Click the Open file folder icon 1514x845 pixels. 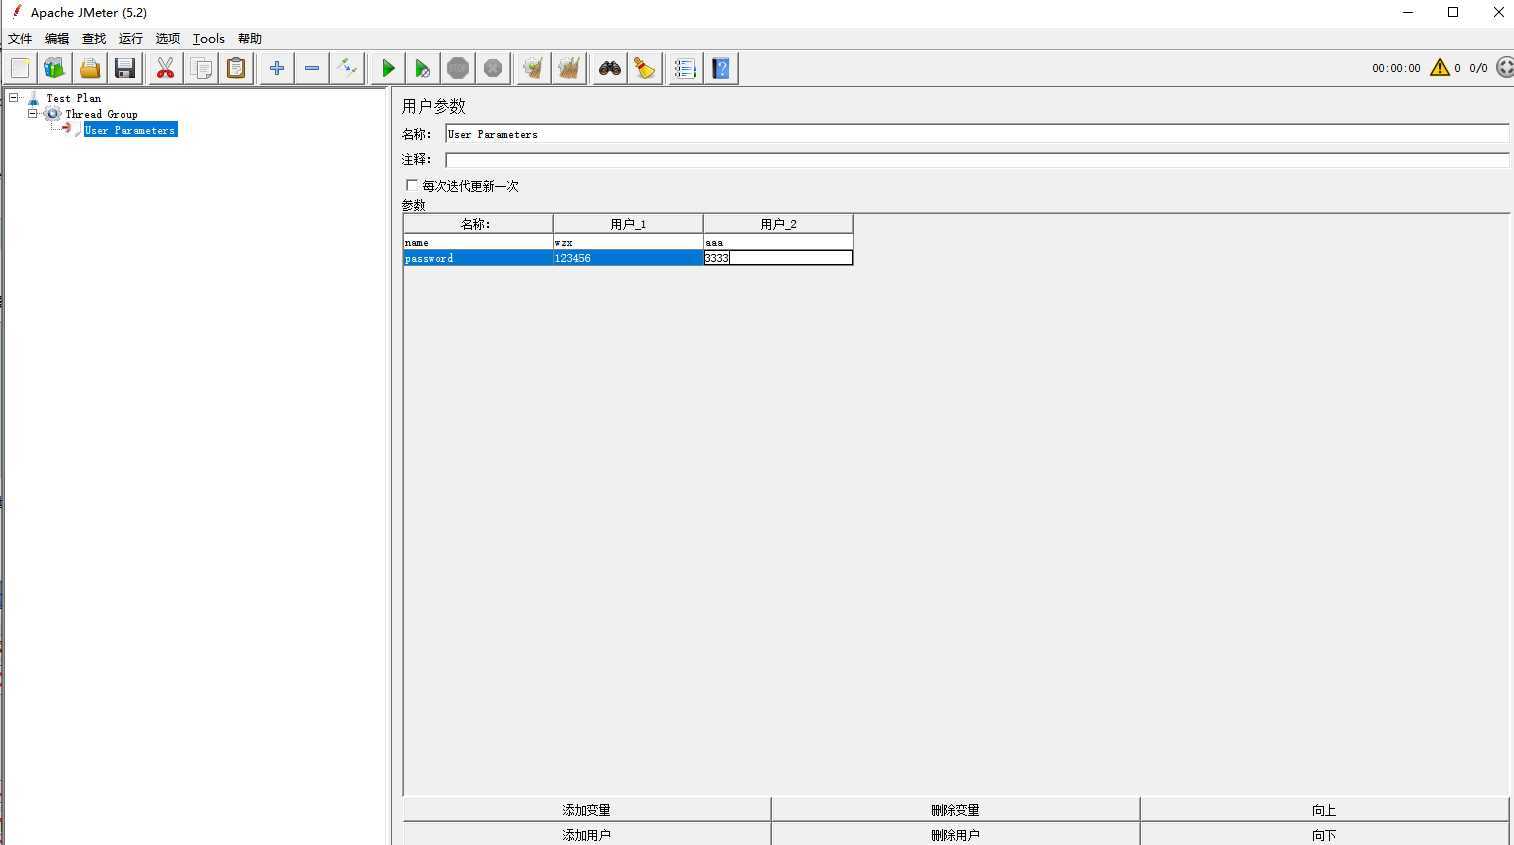[x=89, y=68]
